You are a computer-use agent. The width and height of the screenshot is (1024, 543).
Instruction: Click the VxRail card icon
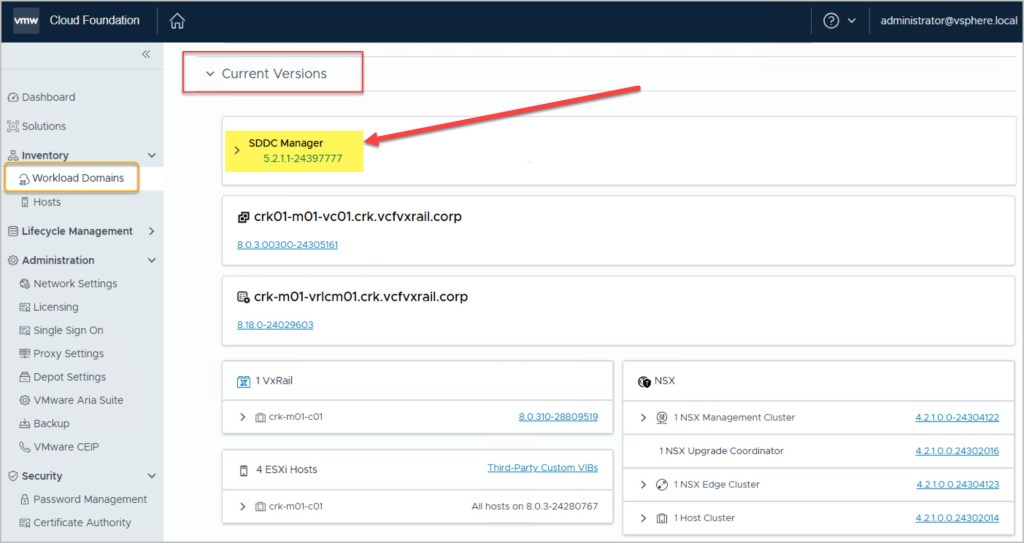coord(244,381)
